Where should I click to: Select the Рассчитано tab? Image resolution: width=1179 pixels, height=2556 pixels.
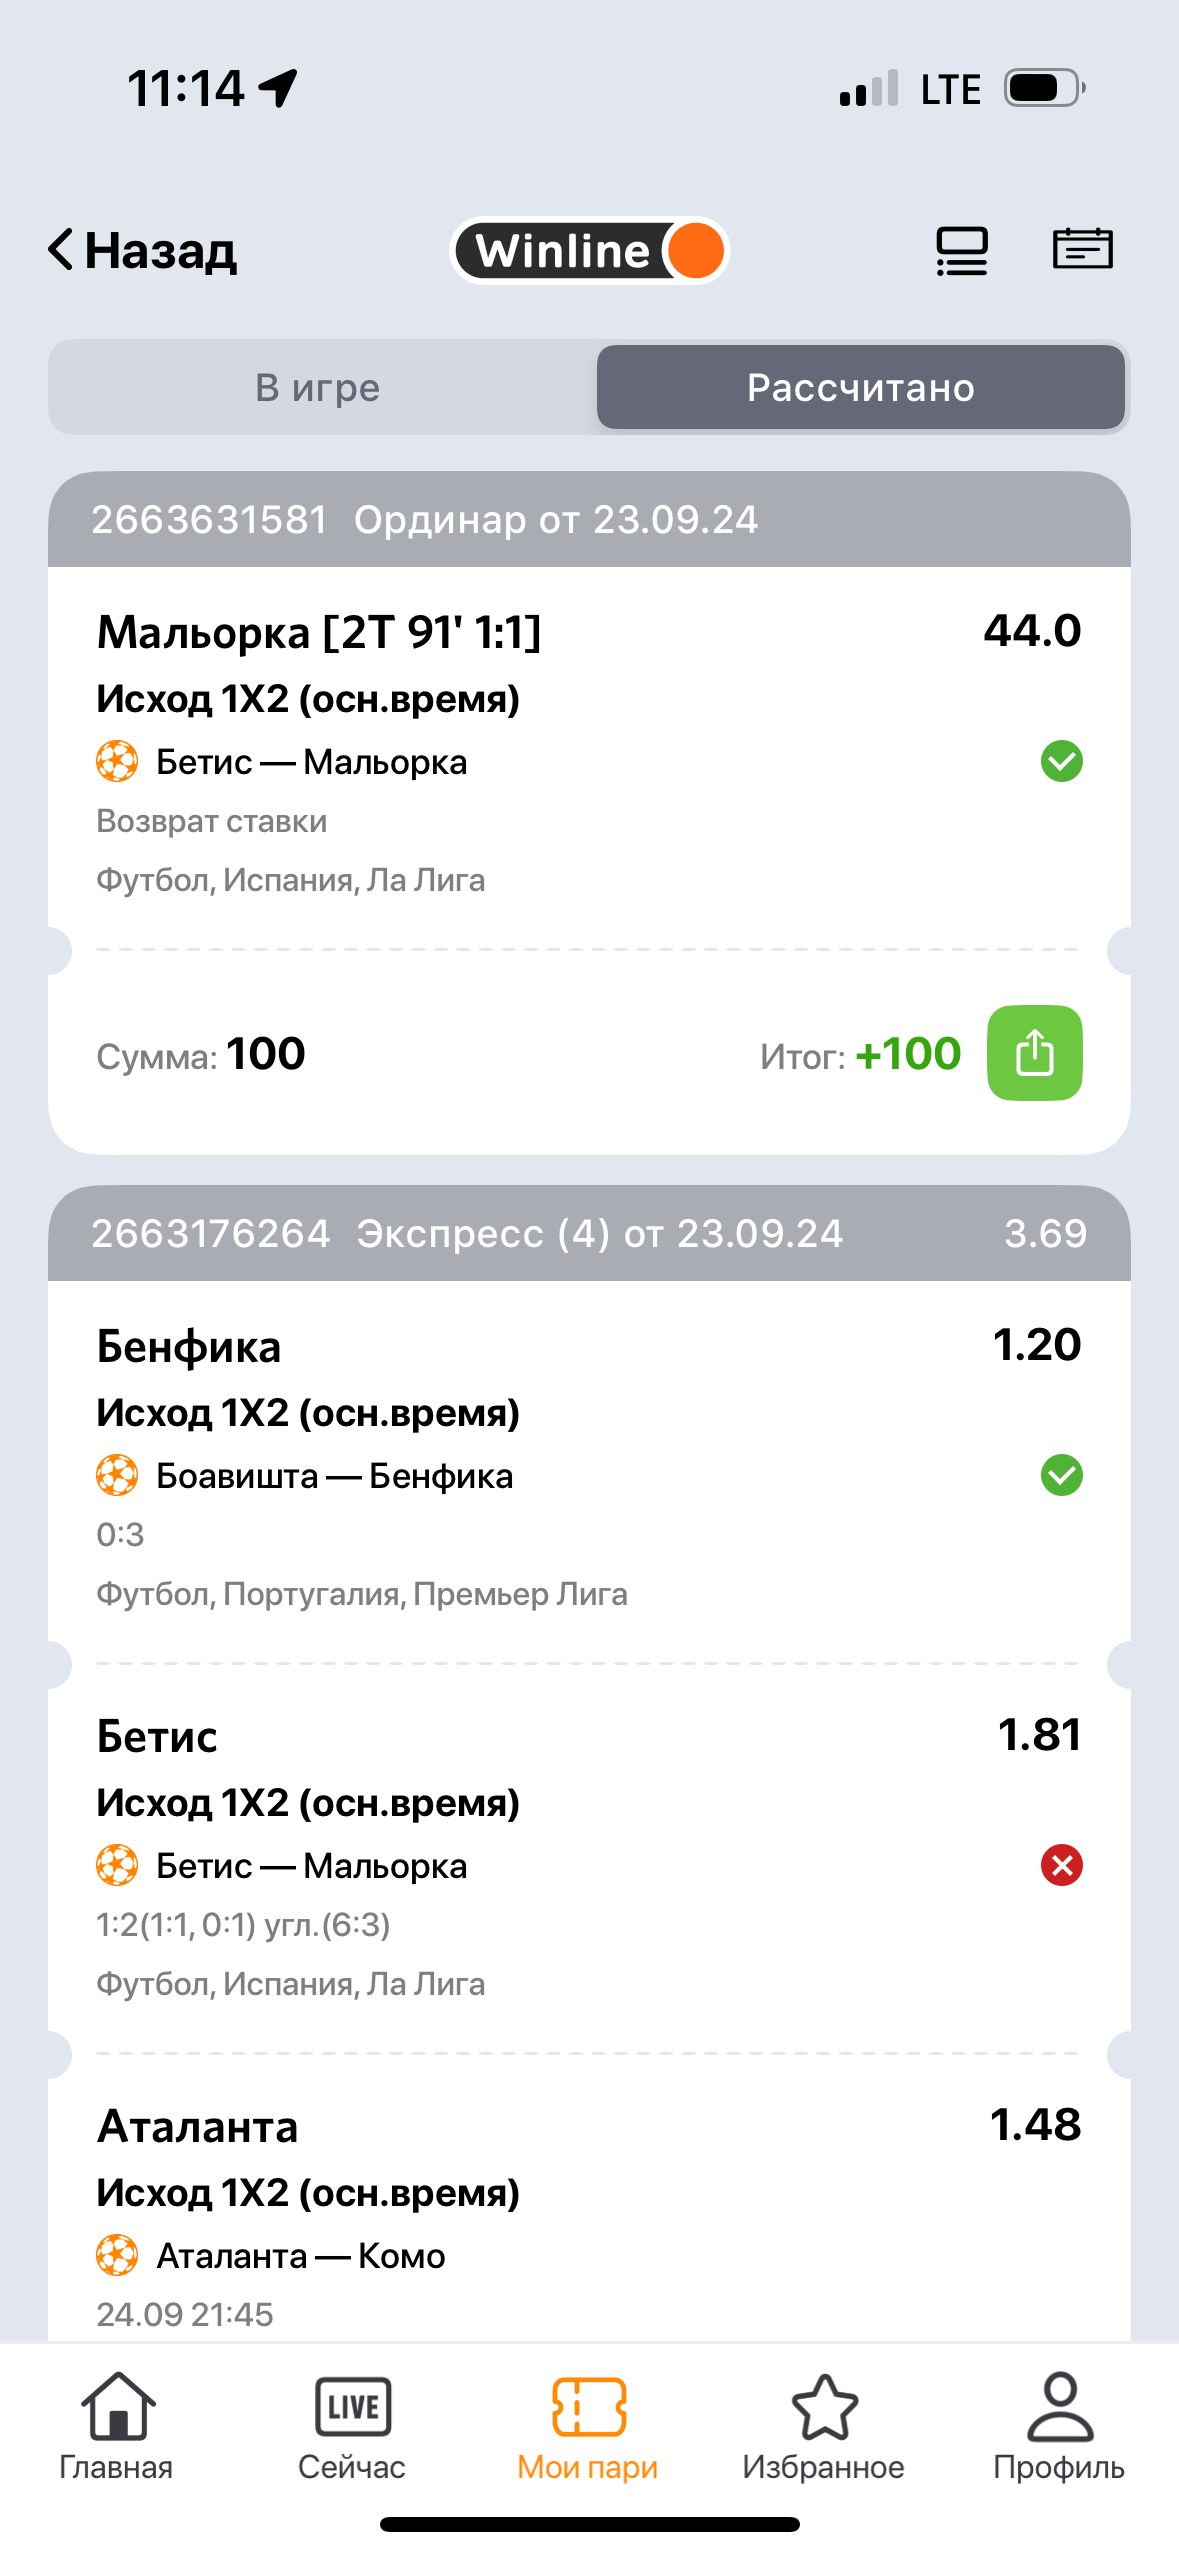[x=860, y=388]
